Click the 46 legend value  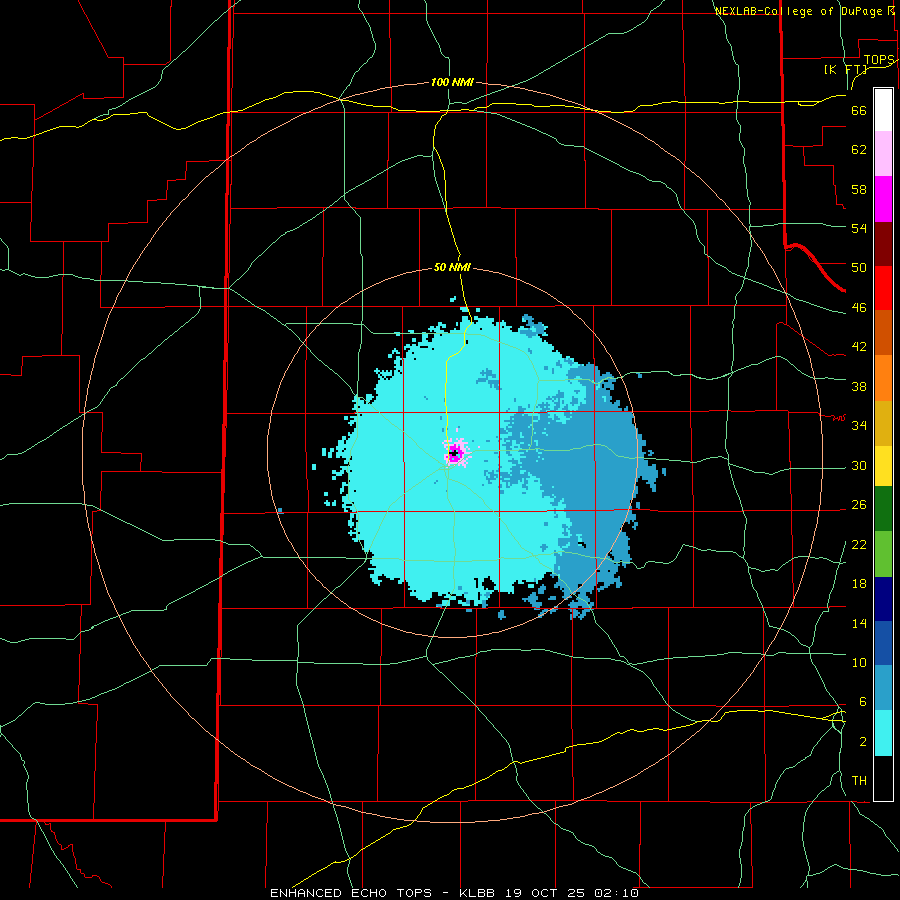pyautogui.click(x=859, y=308)
